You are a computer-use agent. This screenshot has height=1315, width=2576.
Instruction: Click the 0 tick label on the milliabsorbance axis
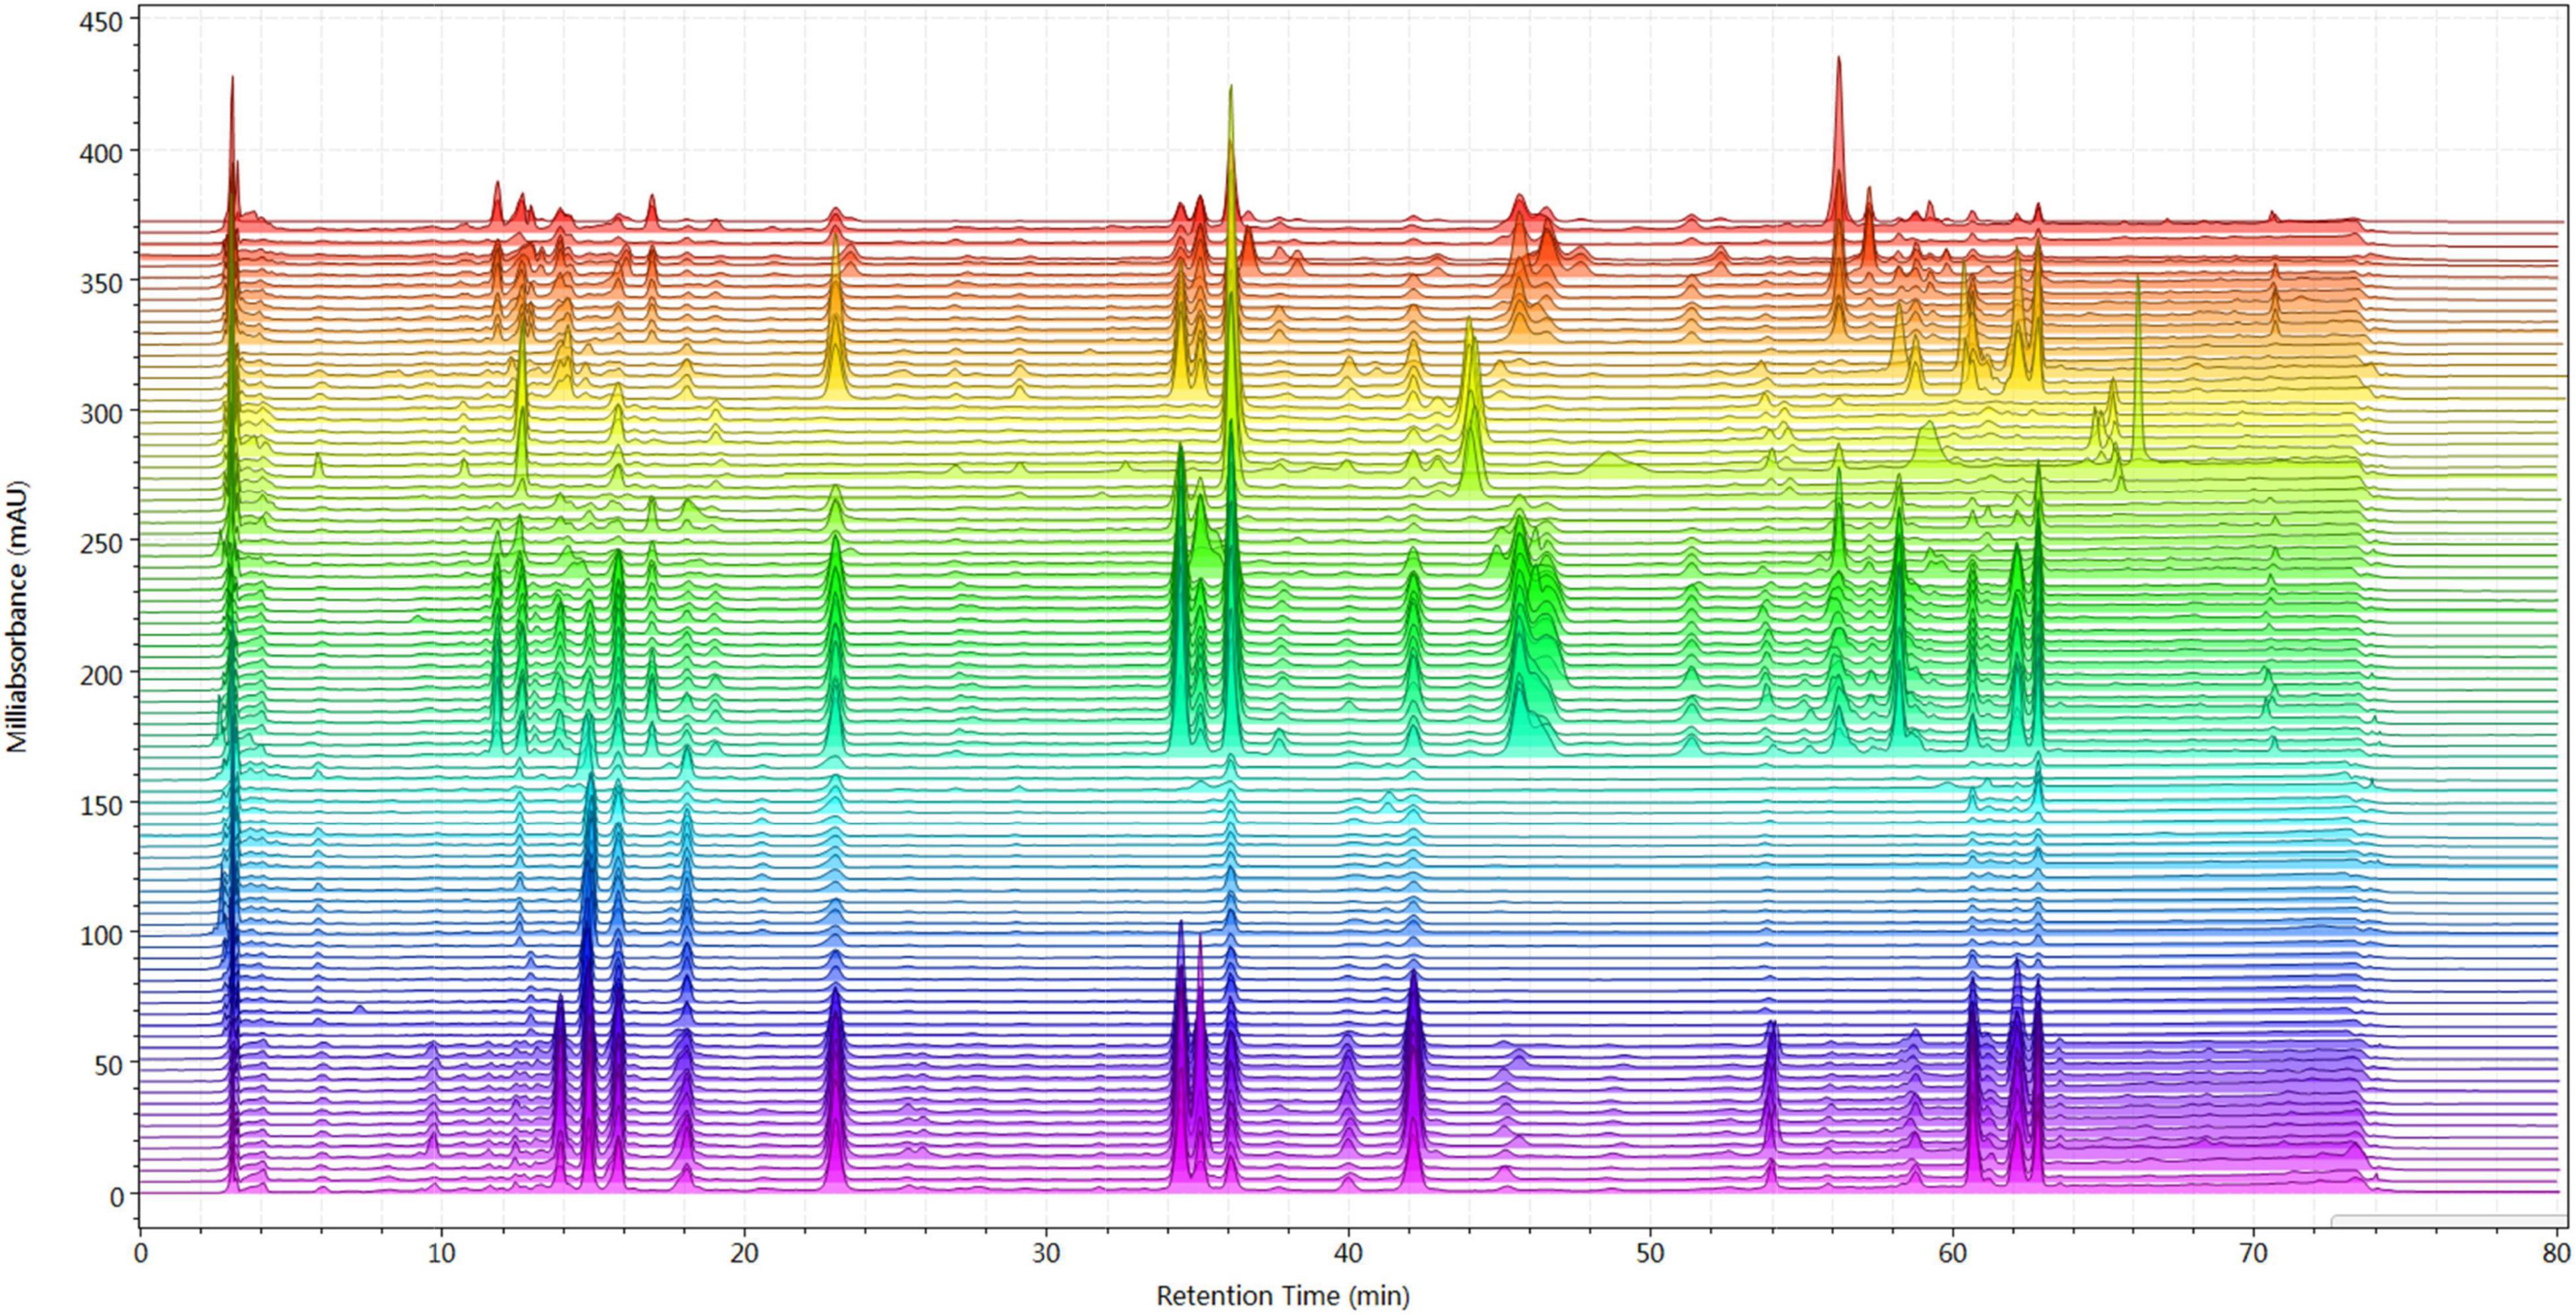click(117, 1196)
